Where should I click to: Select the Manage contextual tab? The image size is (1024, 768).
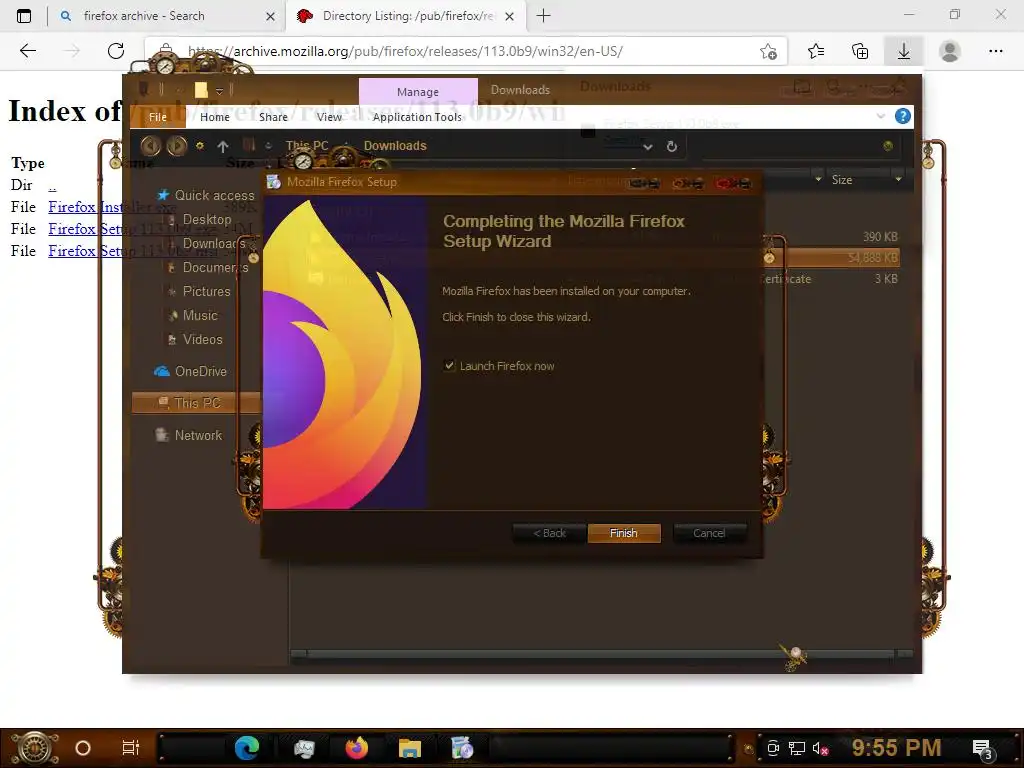[418, 92]
